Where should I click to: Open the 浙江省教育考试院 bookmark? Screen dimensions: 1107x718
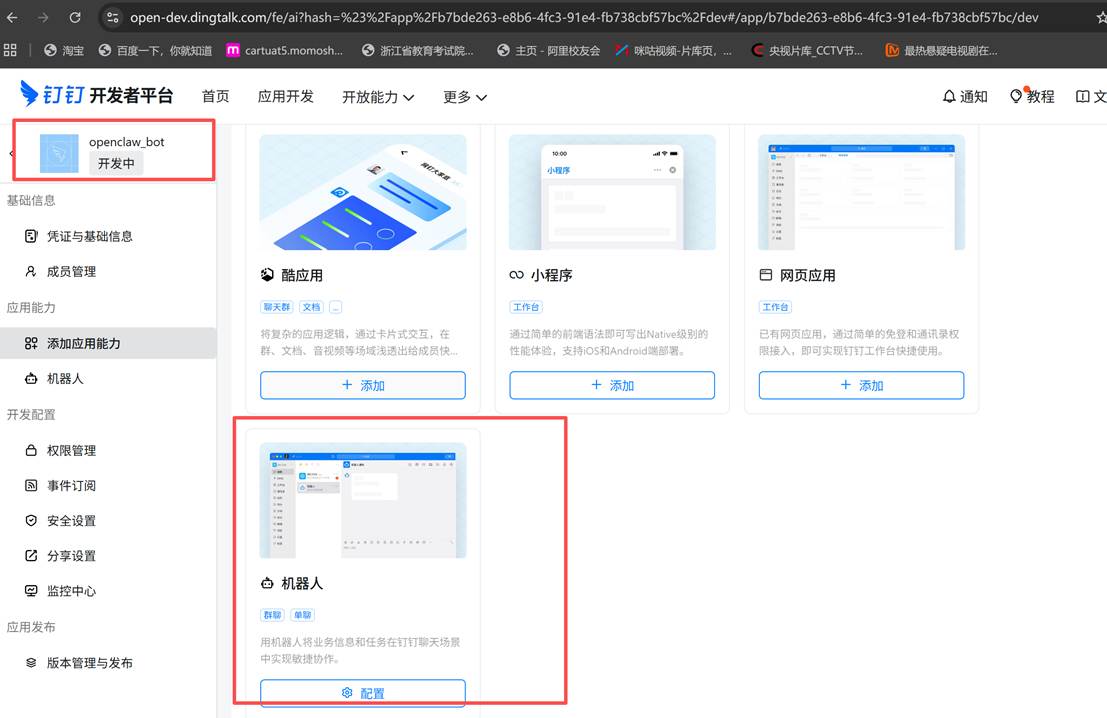pyautogui.click(x=417, y=50)
